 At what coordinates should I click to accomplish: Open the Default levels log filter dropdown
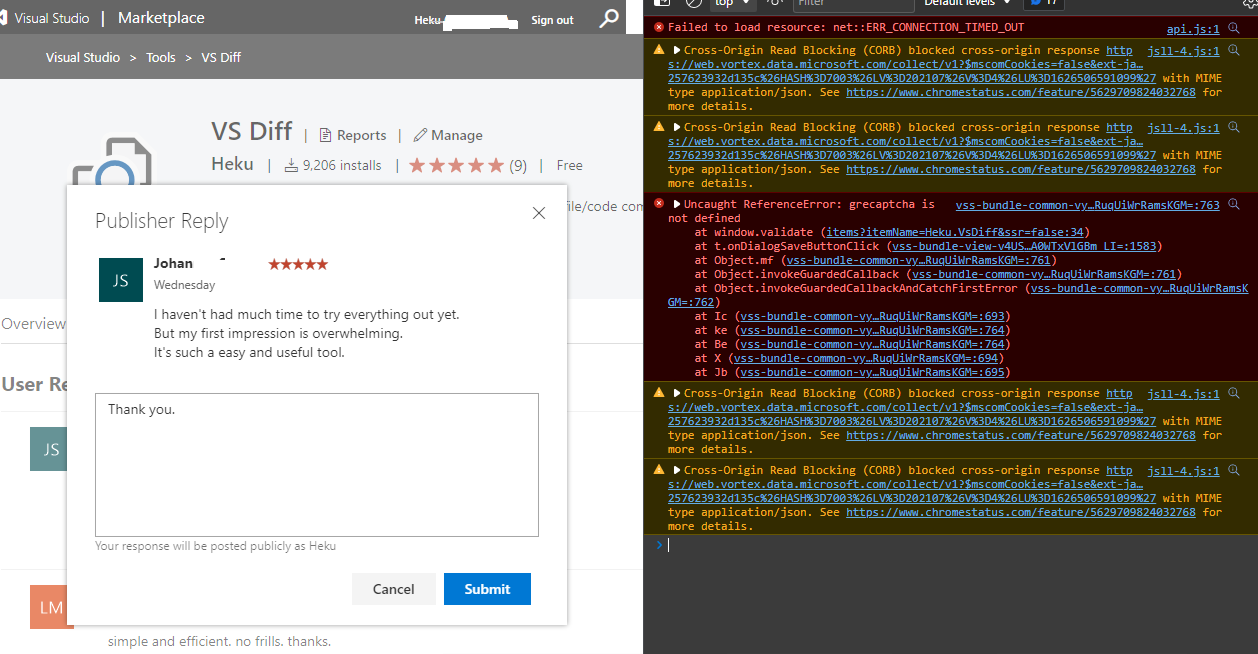pyautogui.click(x=961, y=5)
